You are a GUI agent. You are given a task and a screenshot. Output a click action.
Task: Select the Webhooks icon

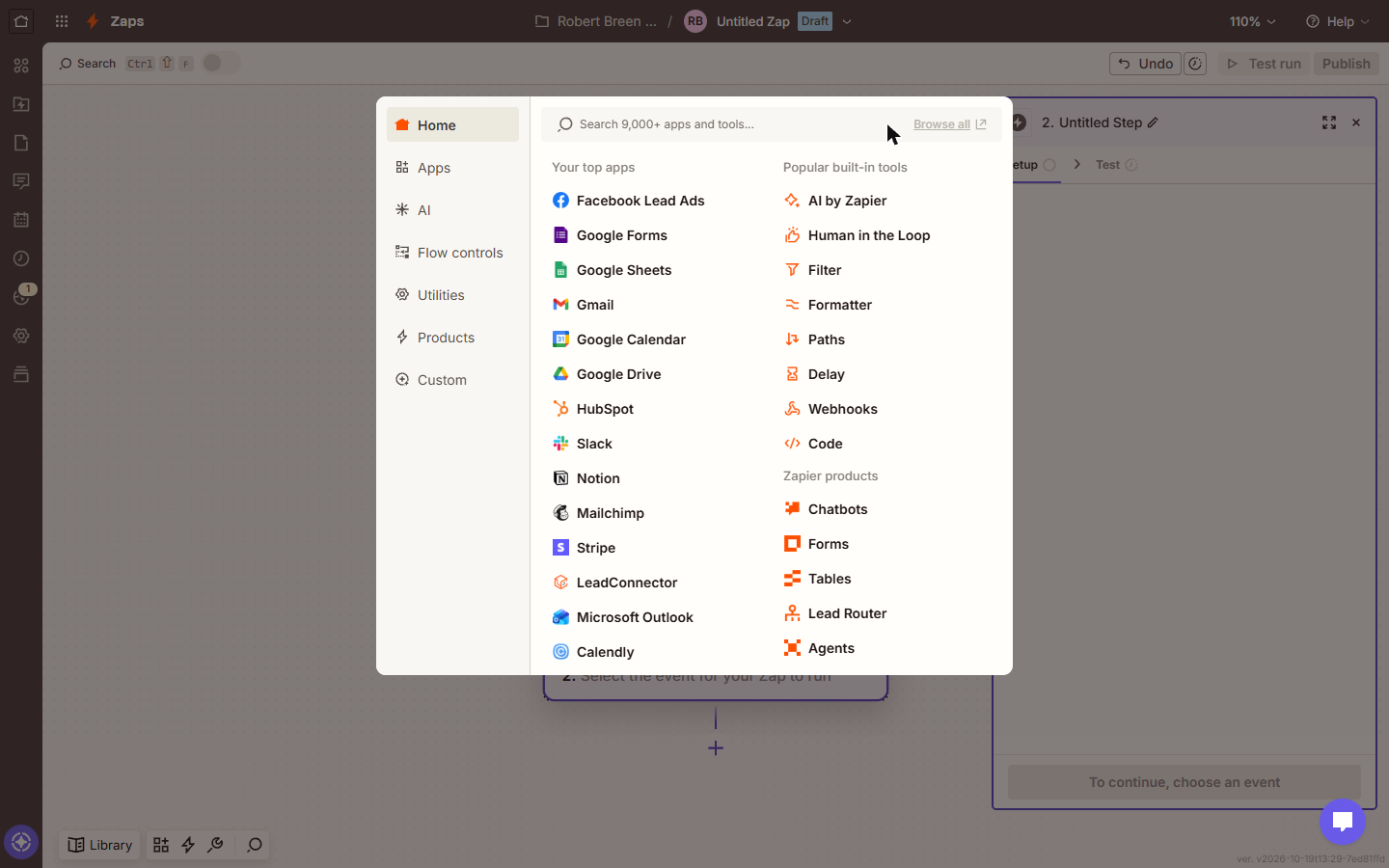coord(792,409)
